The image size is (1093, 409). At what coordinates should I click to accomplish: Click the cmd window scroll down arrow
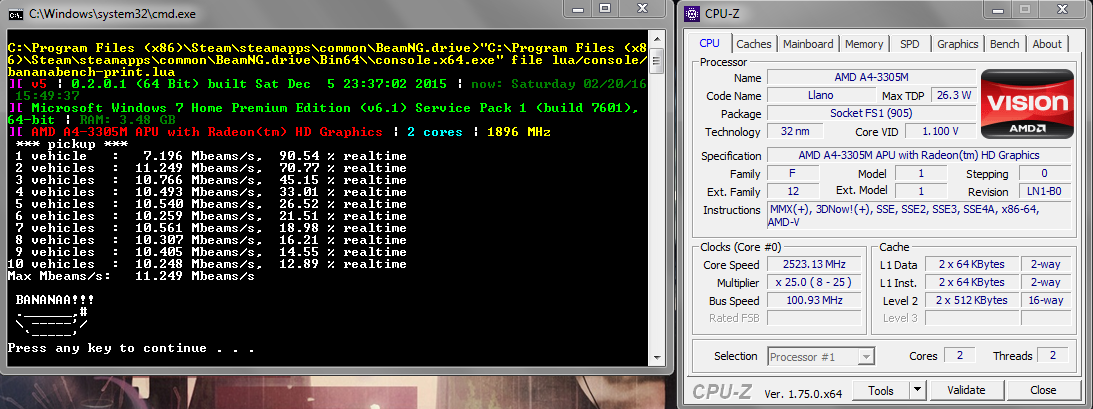(656, 357)
